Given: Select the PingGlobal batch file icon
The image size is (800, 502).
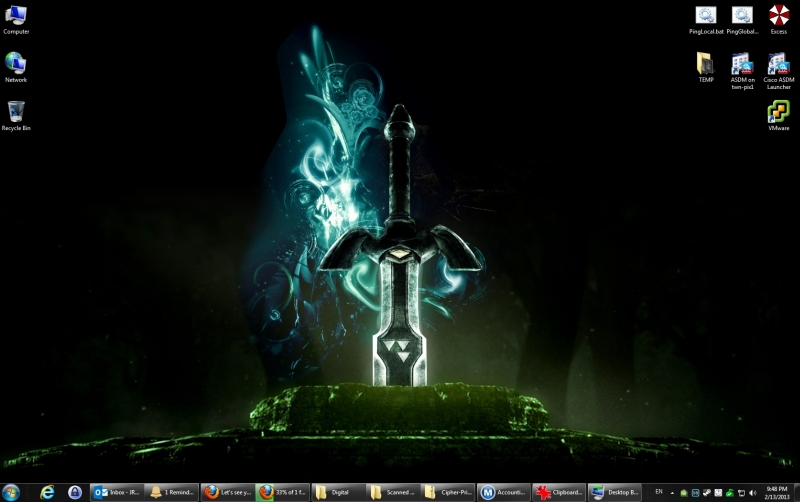Looking at the screenshot, I should [x=742, y=19].
